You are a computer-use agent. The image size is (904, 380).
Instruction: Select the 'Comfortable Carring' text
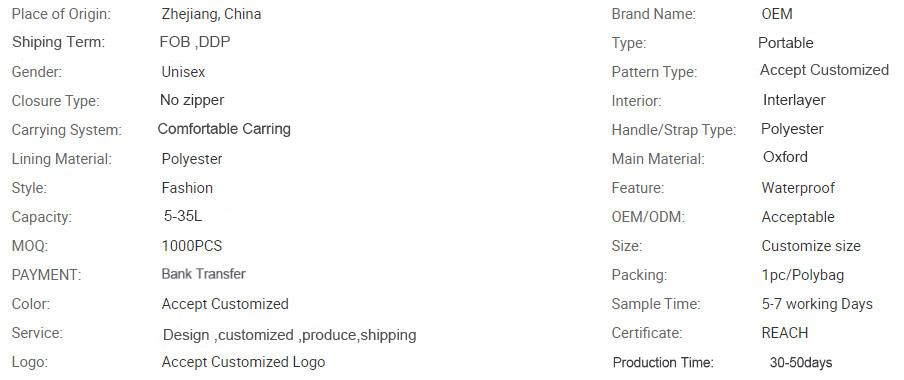tap(224, 129)
